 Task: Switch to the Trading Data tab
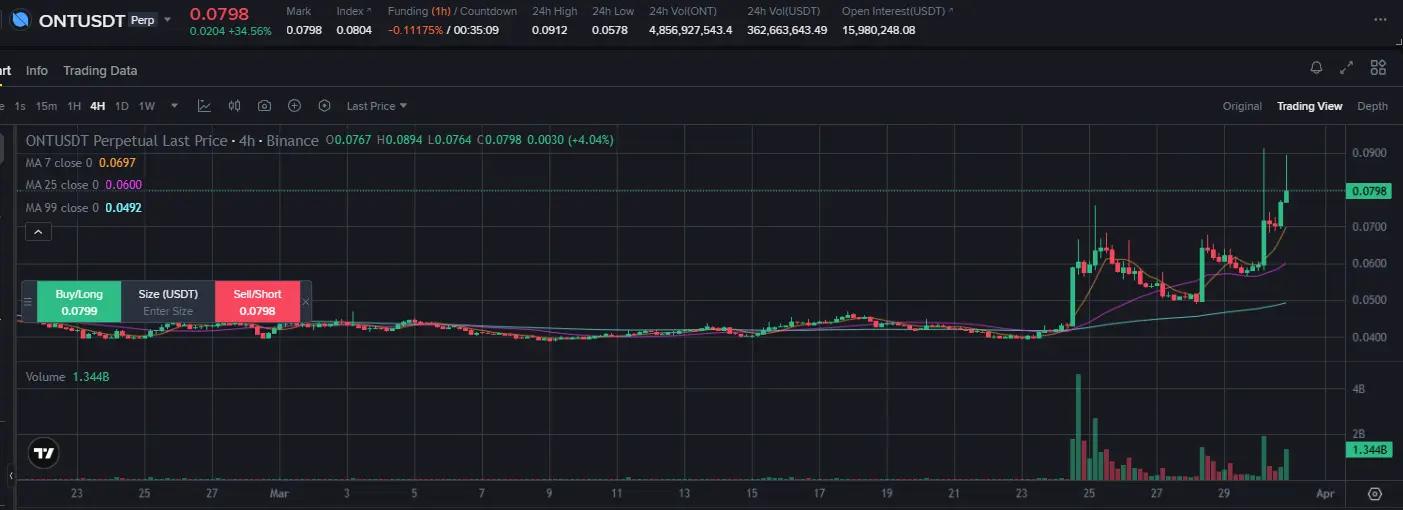coord(100,71)
